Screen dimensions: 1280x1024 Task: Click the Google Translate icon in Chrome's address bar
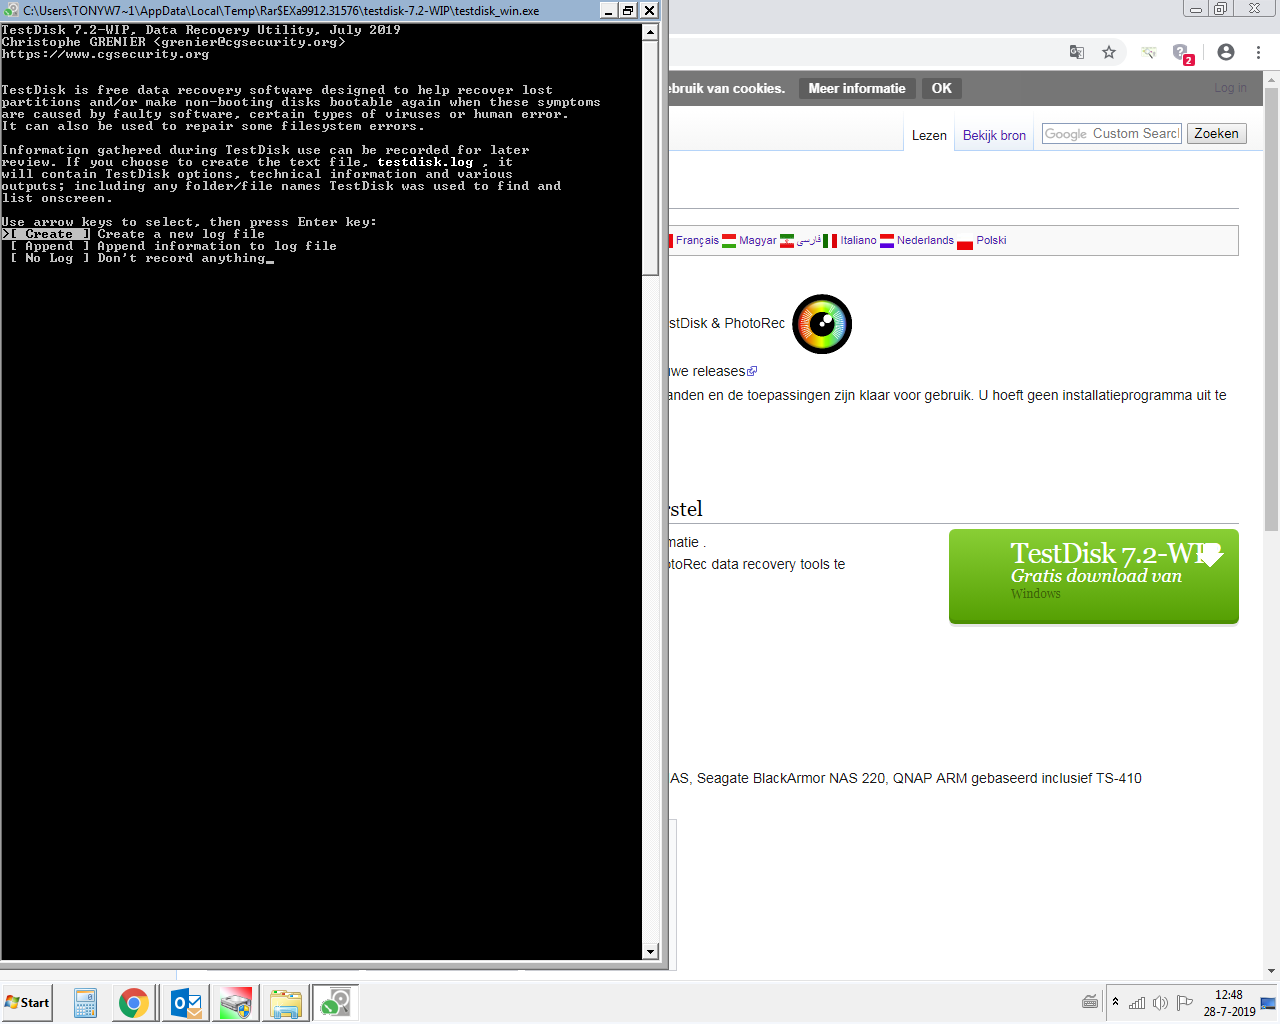point(1077,52)
